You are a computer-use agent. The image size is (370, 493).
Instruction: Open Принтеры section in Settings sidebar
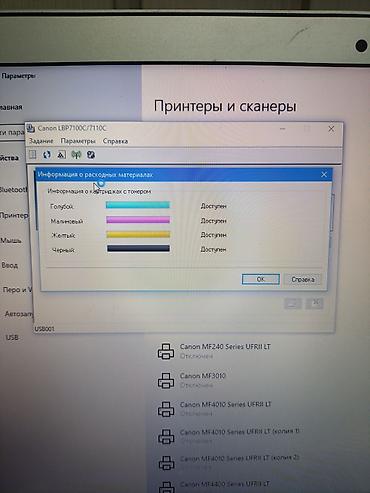point(14,215)
